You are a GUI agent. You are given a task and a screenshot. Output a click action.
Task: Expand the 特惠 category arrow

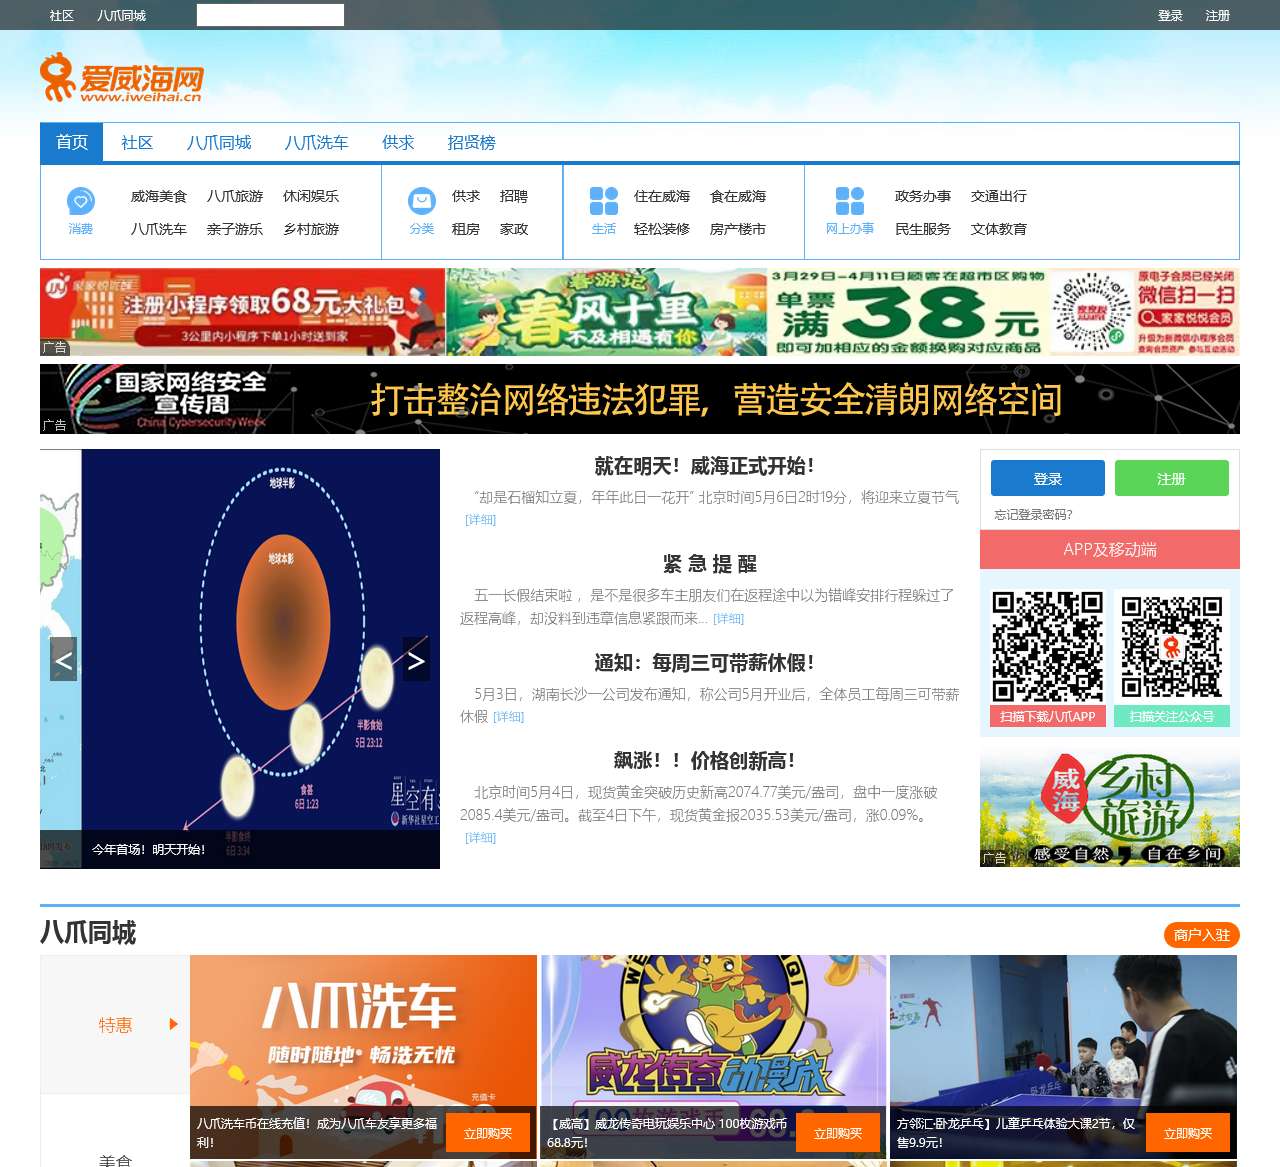click(x=174, y=1024)
